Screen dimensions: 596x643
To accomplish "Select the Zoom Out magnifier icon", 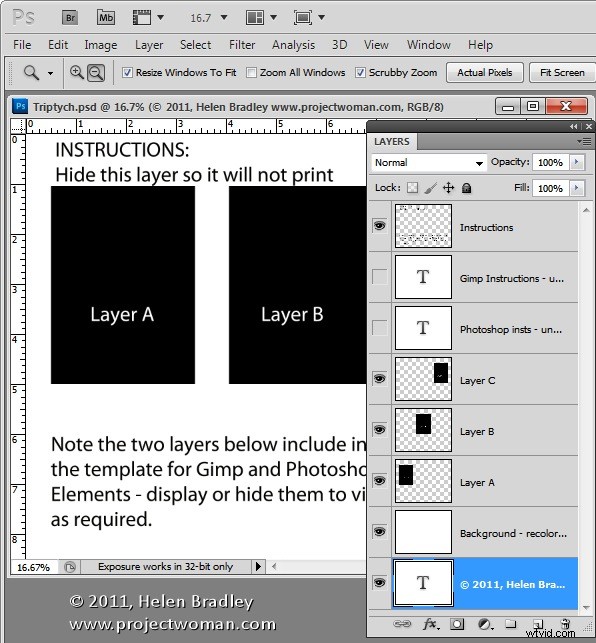I will coord(96,73).
